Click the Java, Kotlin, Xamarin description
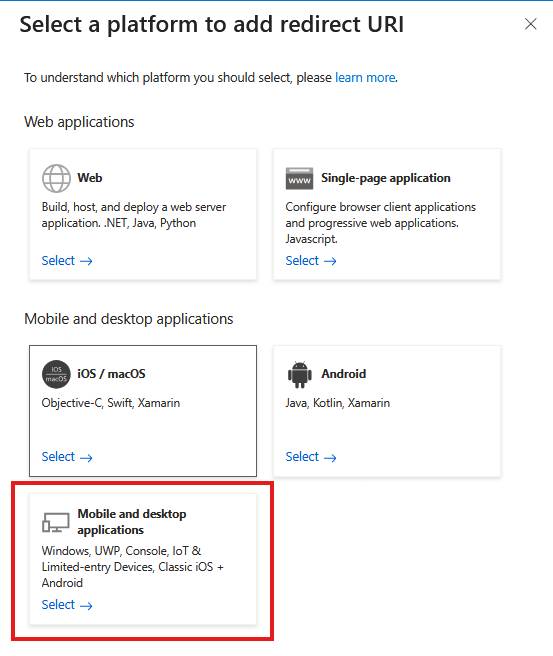 tap(338, 403)
